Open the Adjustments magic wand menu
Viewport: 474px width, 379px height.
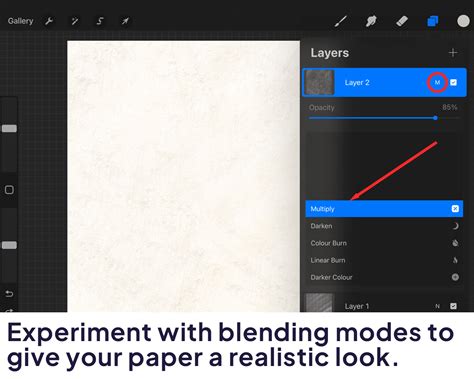[x=75, y=21]
